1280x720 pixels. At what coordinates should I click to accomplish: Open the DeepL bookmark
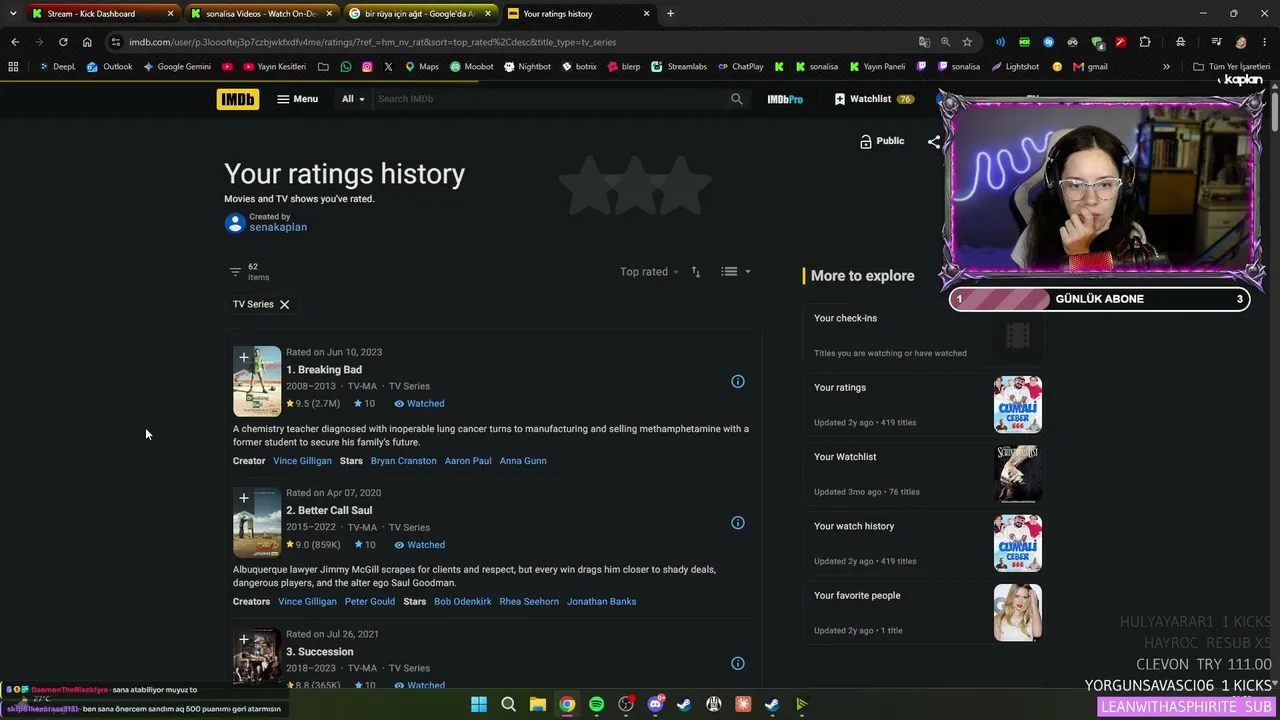(x=57, y=67)
